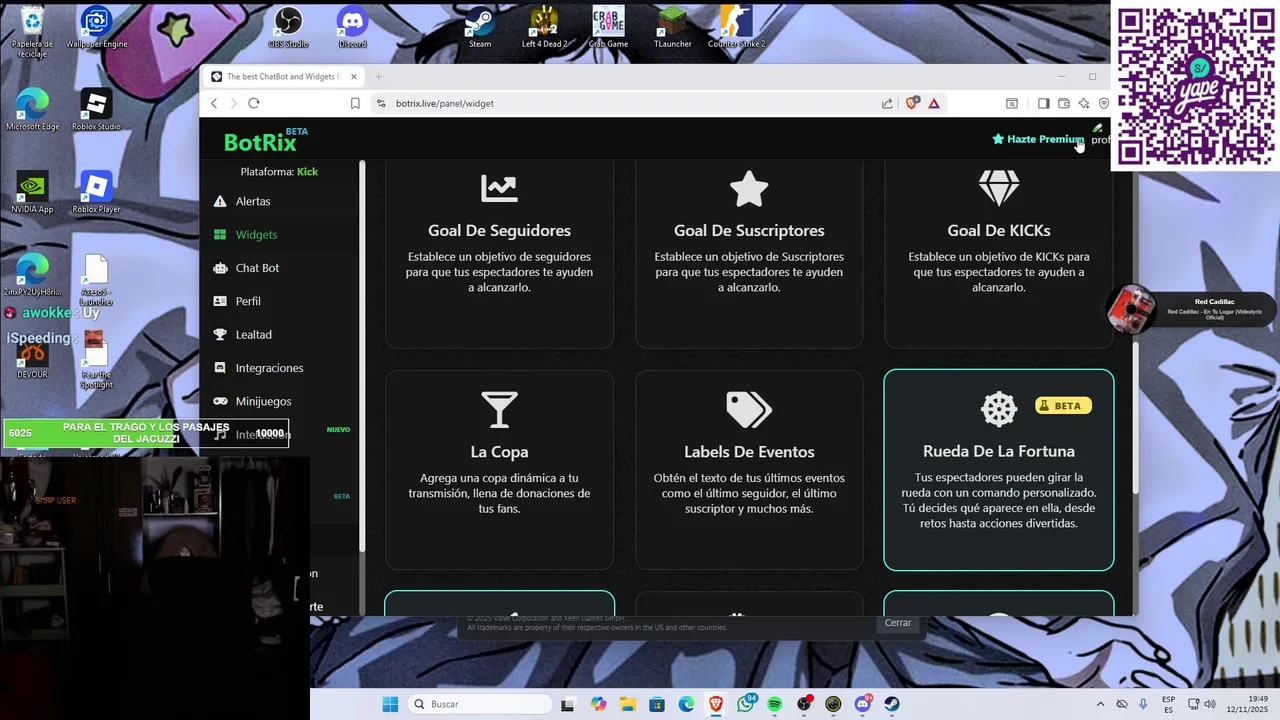This screenshot has height=720, width=1280.
Task: Click the Alertas warning triangle icon
Action: 220,201
